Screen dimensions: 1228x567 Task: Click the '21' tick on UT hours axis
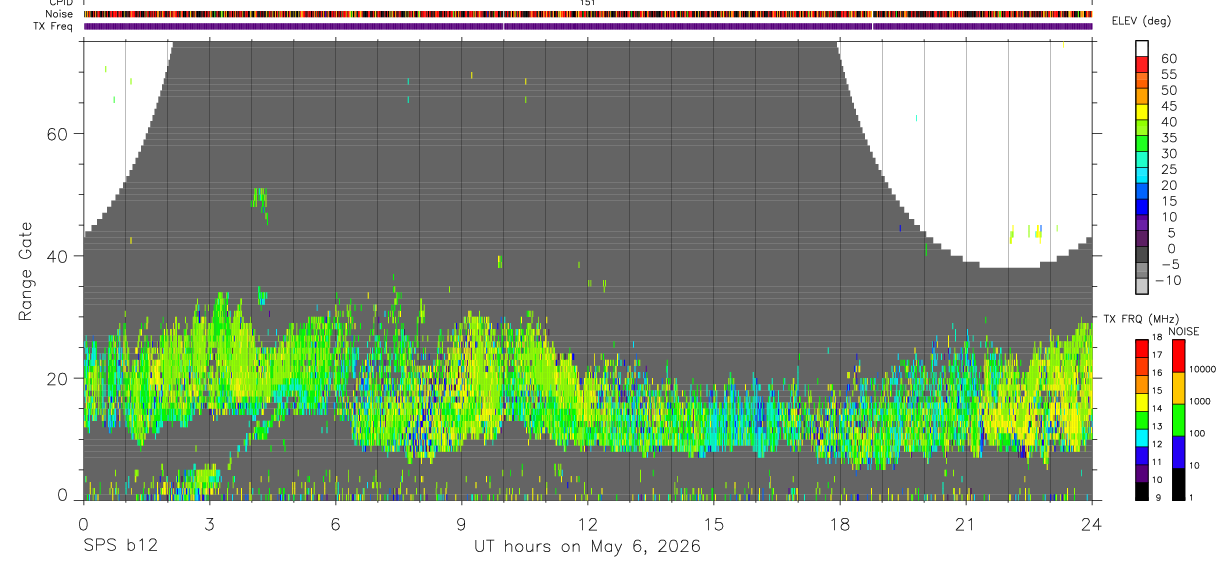[966, 523]
